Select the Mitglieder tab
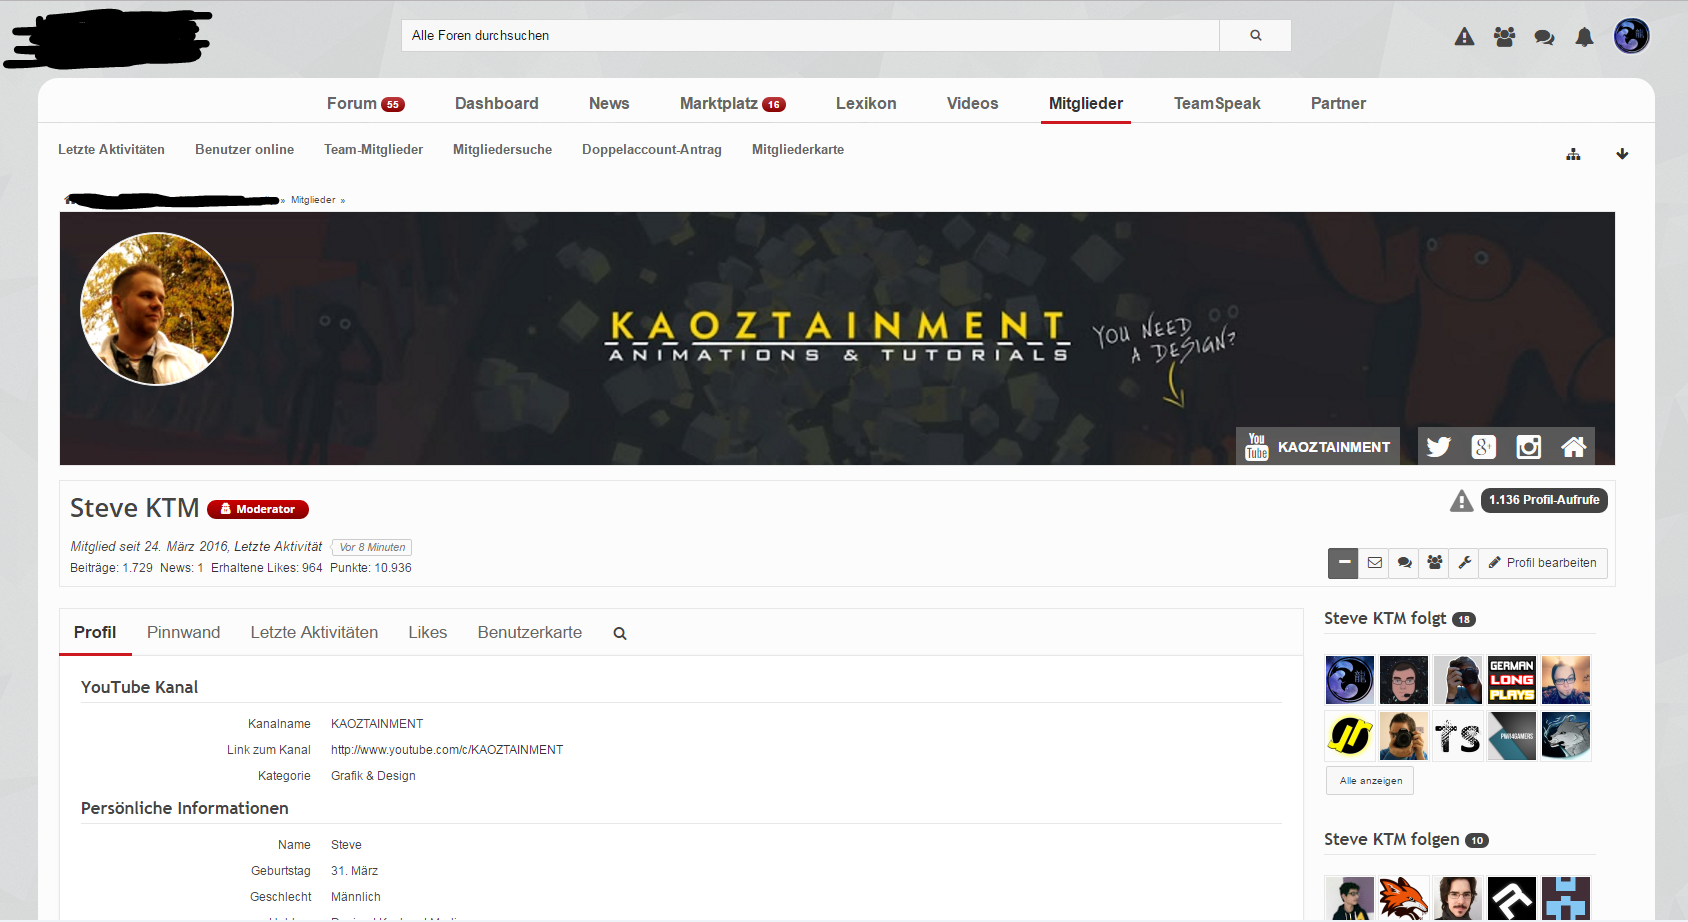This screenshot has width=1688, height=922. (x=1086, y=103)
